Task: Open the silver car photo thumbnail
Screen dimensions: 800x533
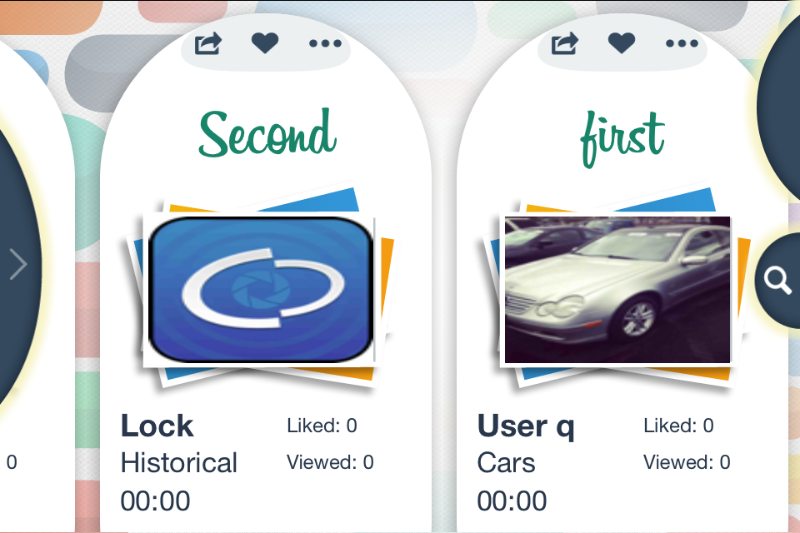Action: coord(617,289)
